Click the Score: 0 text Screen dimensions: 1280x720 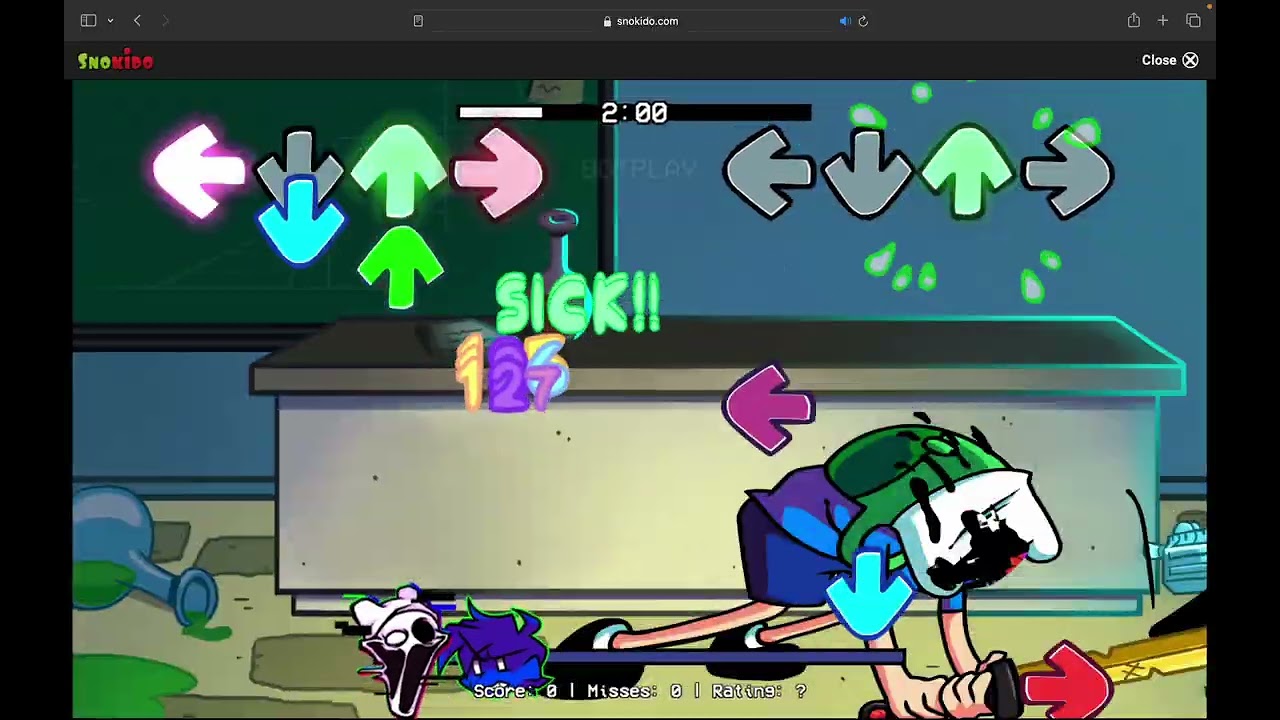515,691
